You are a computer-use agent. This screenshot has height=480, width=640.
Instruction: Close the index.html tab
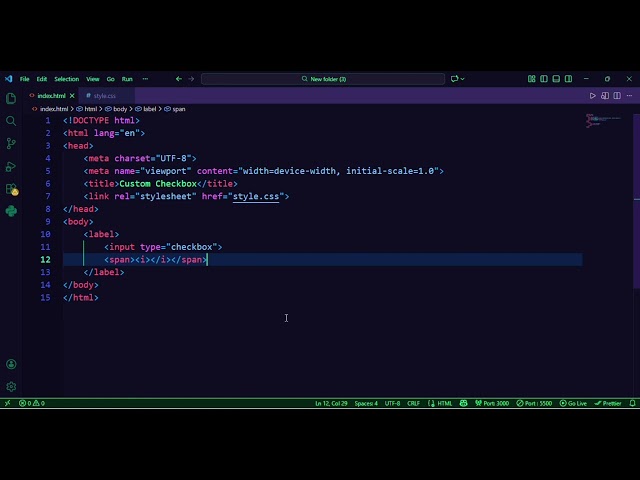click(72, 96)
